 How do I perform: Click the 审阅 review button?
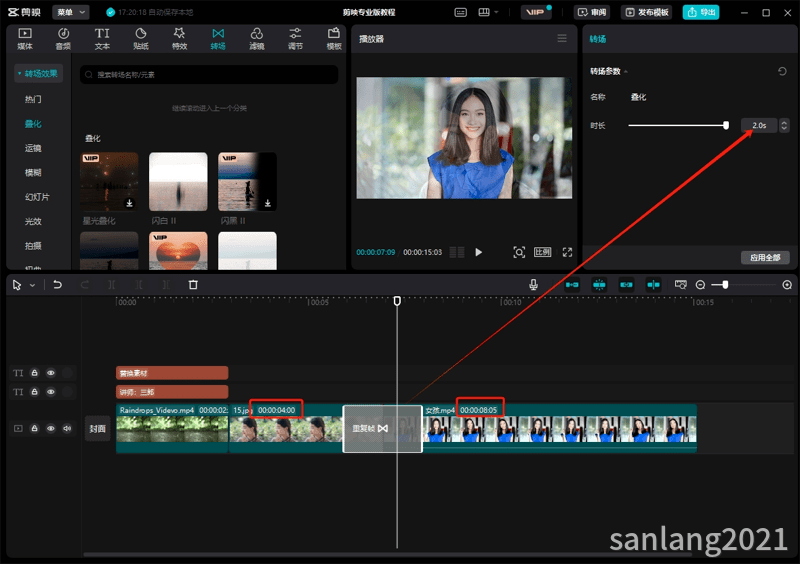pyautogui.click(x=592, y=12)
